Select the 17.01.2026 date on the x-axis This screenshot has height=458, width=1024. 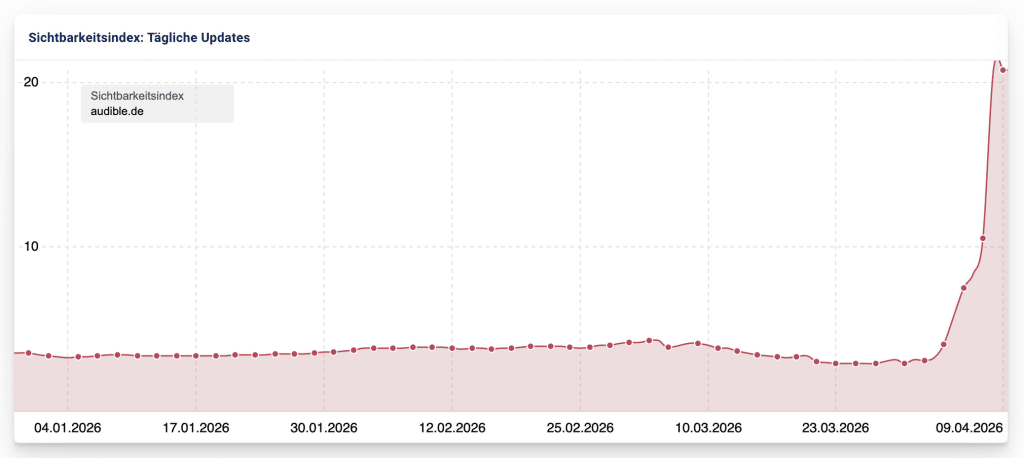[x=196, y=427]
